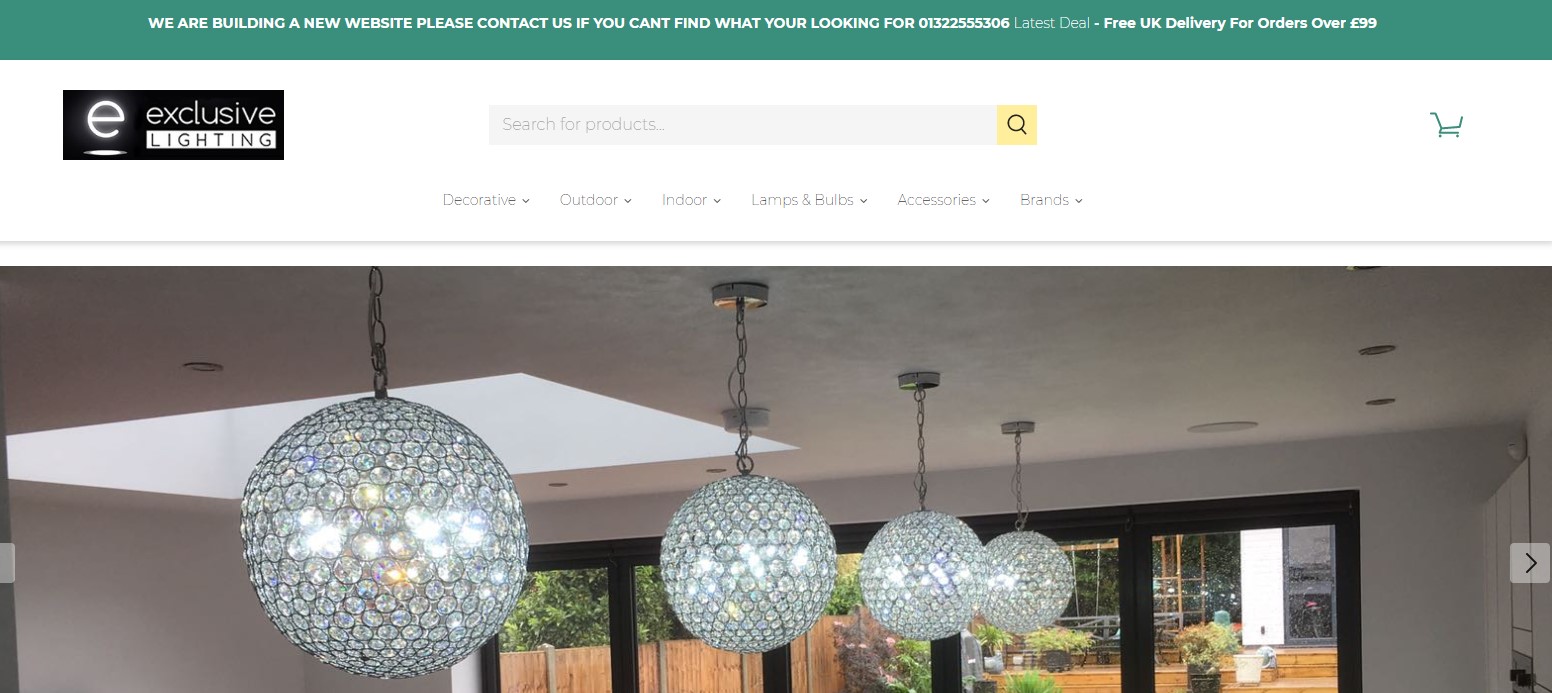Viewport: 1552px width, 693px height.
Task: Expand the Outdoor menu chevron
Action: [628, 201]
